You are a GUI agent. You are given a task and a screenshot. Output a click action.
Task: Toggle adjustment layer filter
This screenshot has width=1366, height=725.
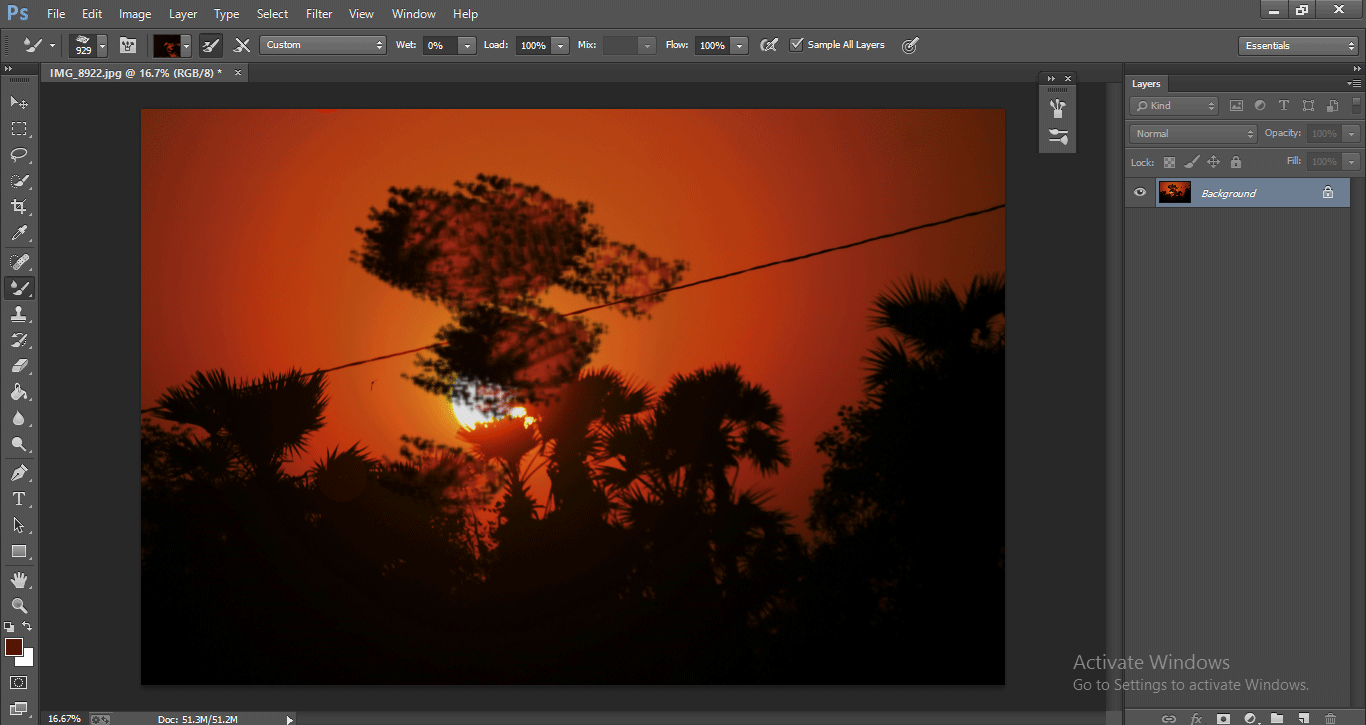(1260, 106)
